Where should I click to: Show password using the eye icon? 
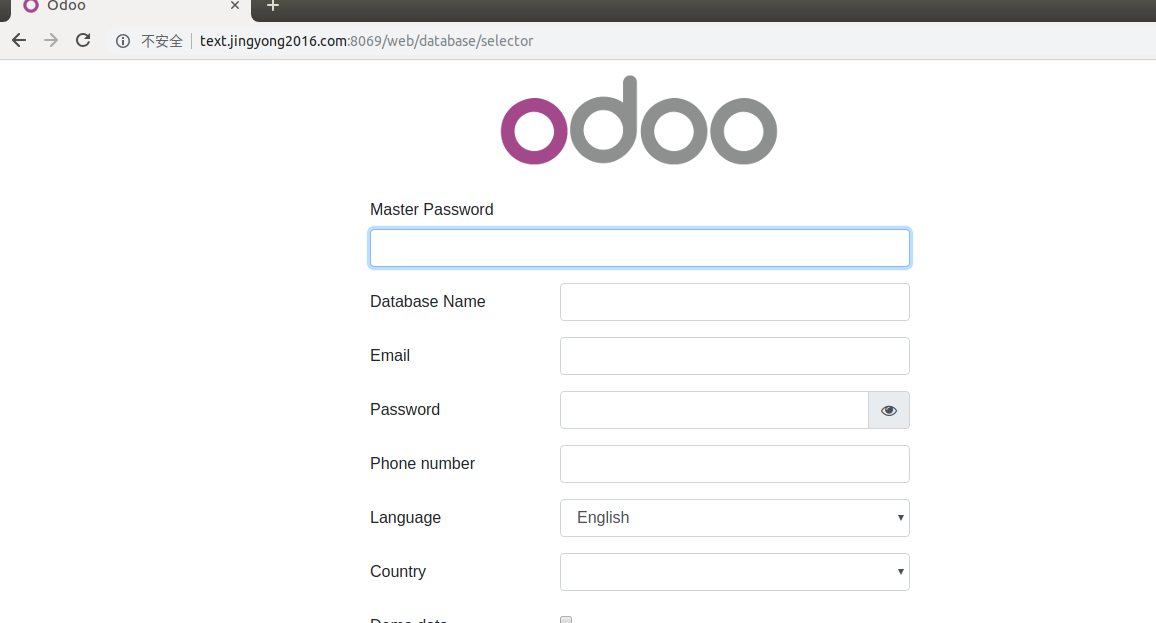(x=889, y=410)
